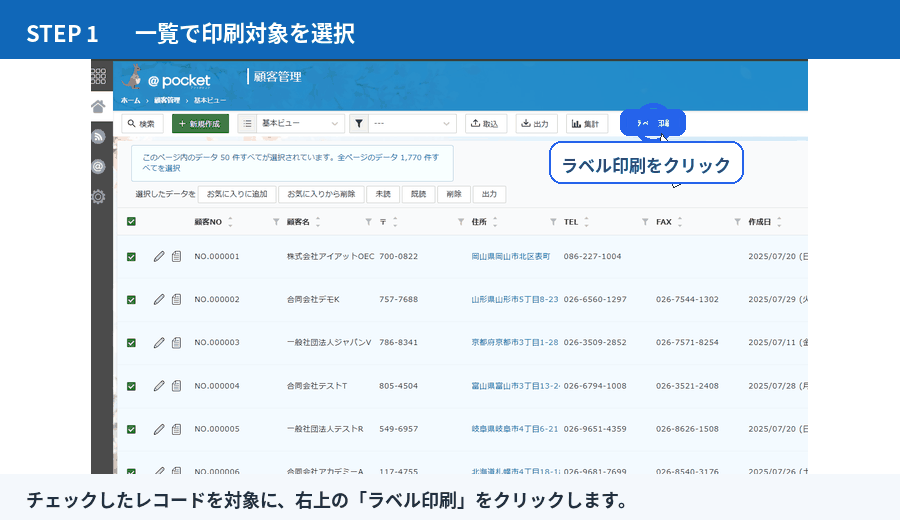900x520 pixels.
Task: Select all 1,770 records via notice link
Action: 290,162
